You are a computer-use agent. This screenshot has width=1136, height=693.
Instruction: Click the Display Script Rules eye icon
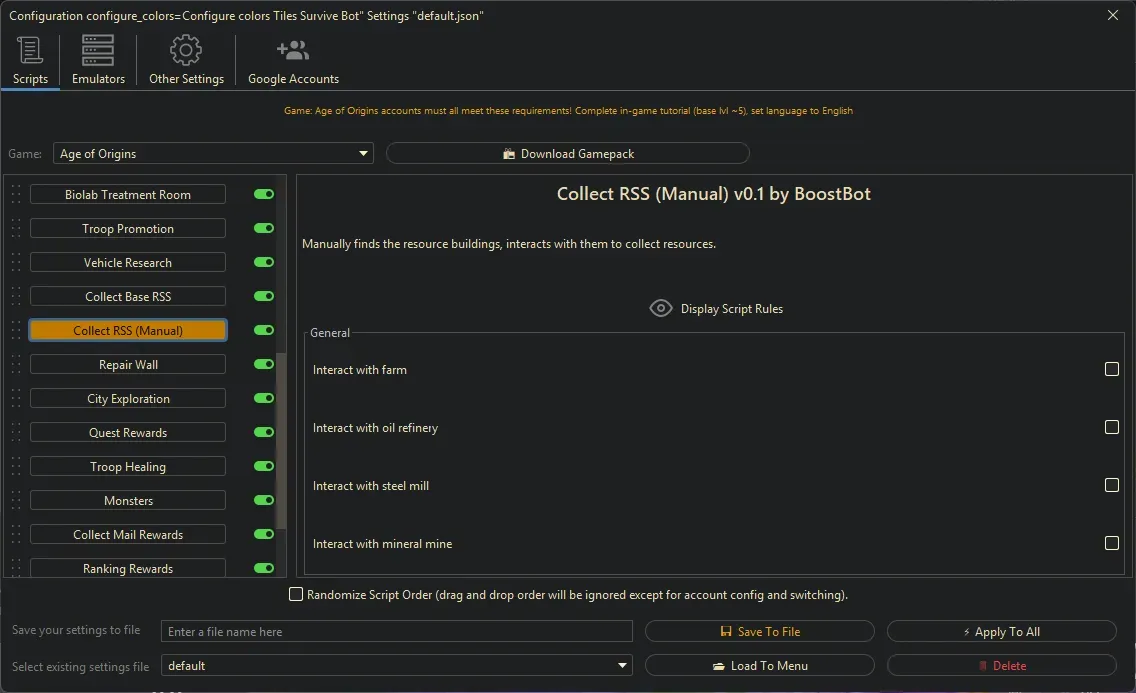(661, 308)
